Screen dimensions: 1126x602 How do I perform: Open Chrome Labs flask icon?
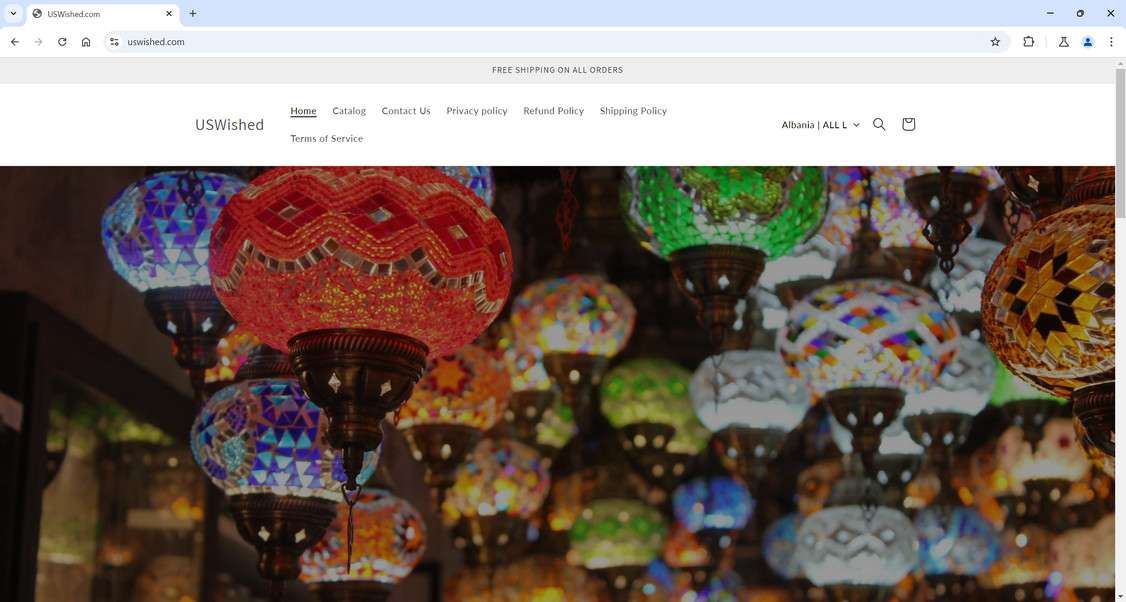[x=1064, y=42]
